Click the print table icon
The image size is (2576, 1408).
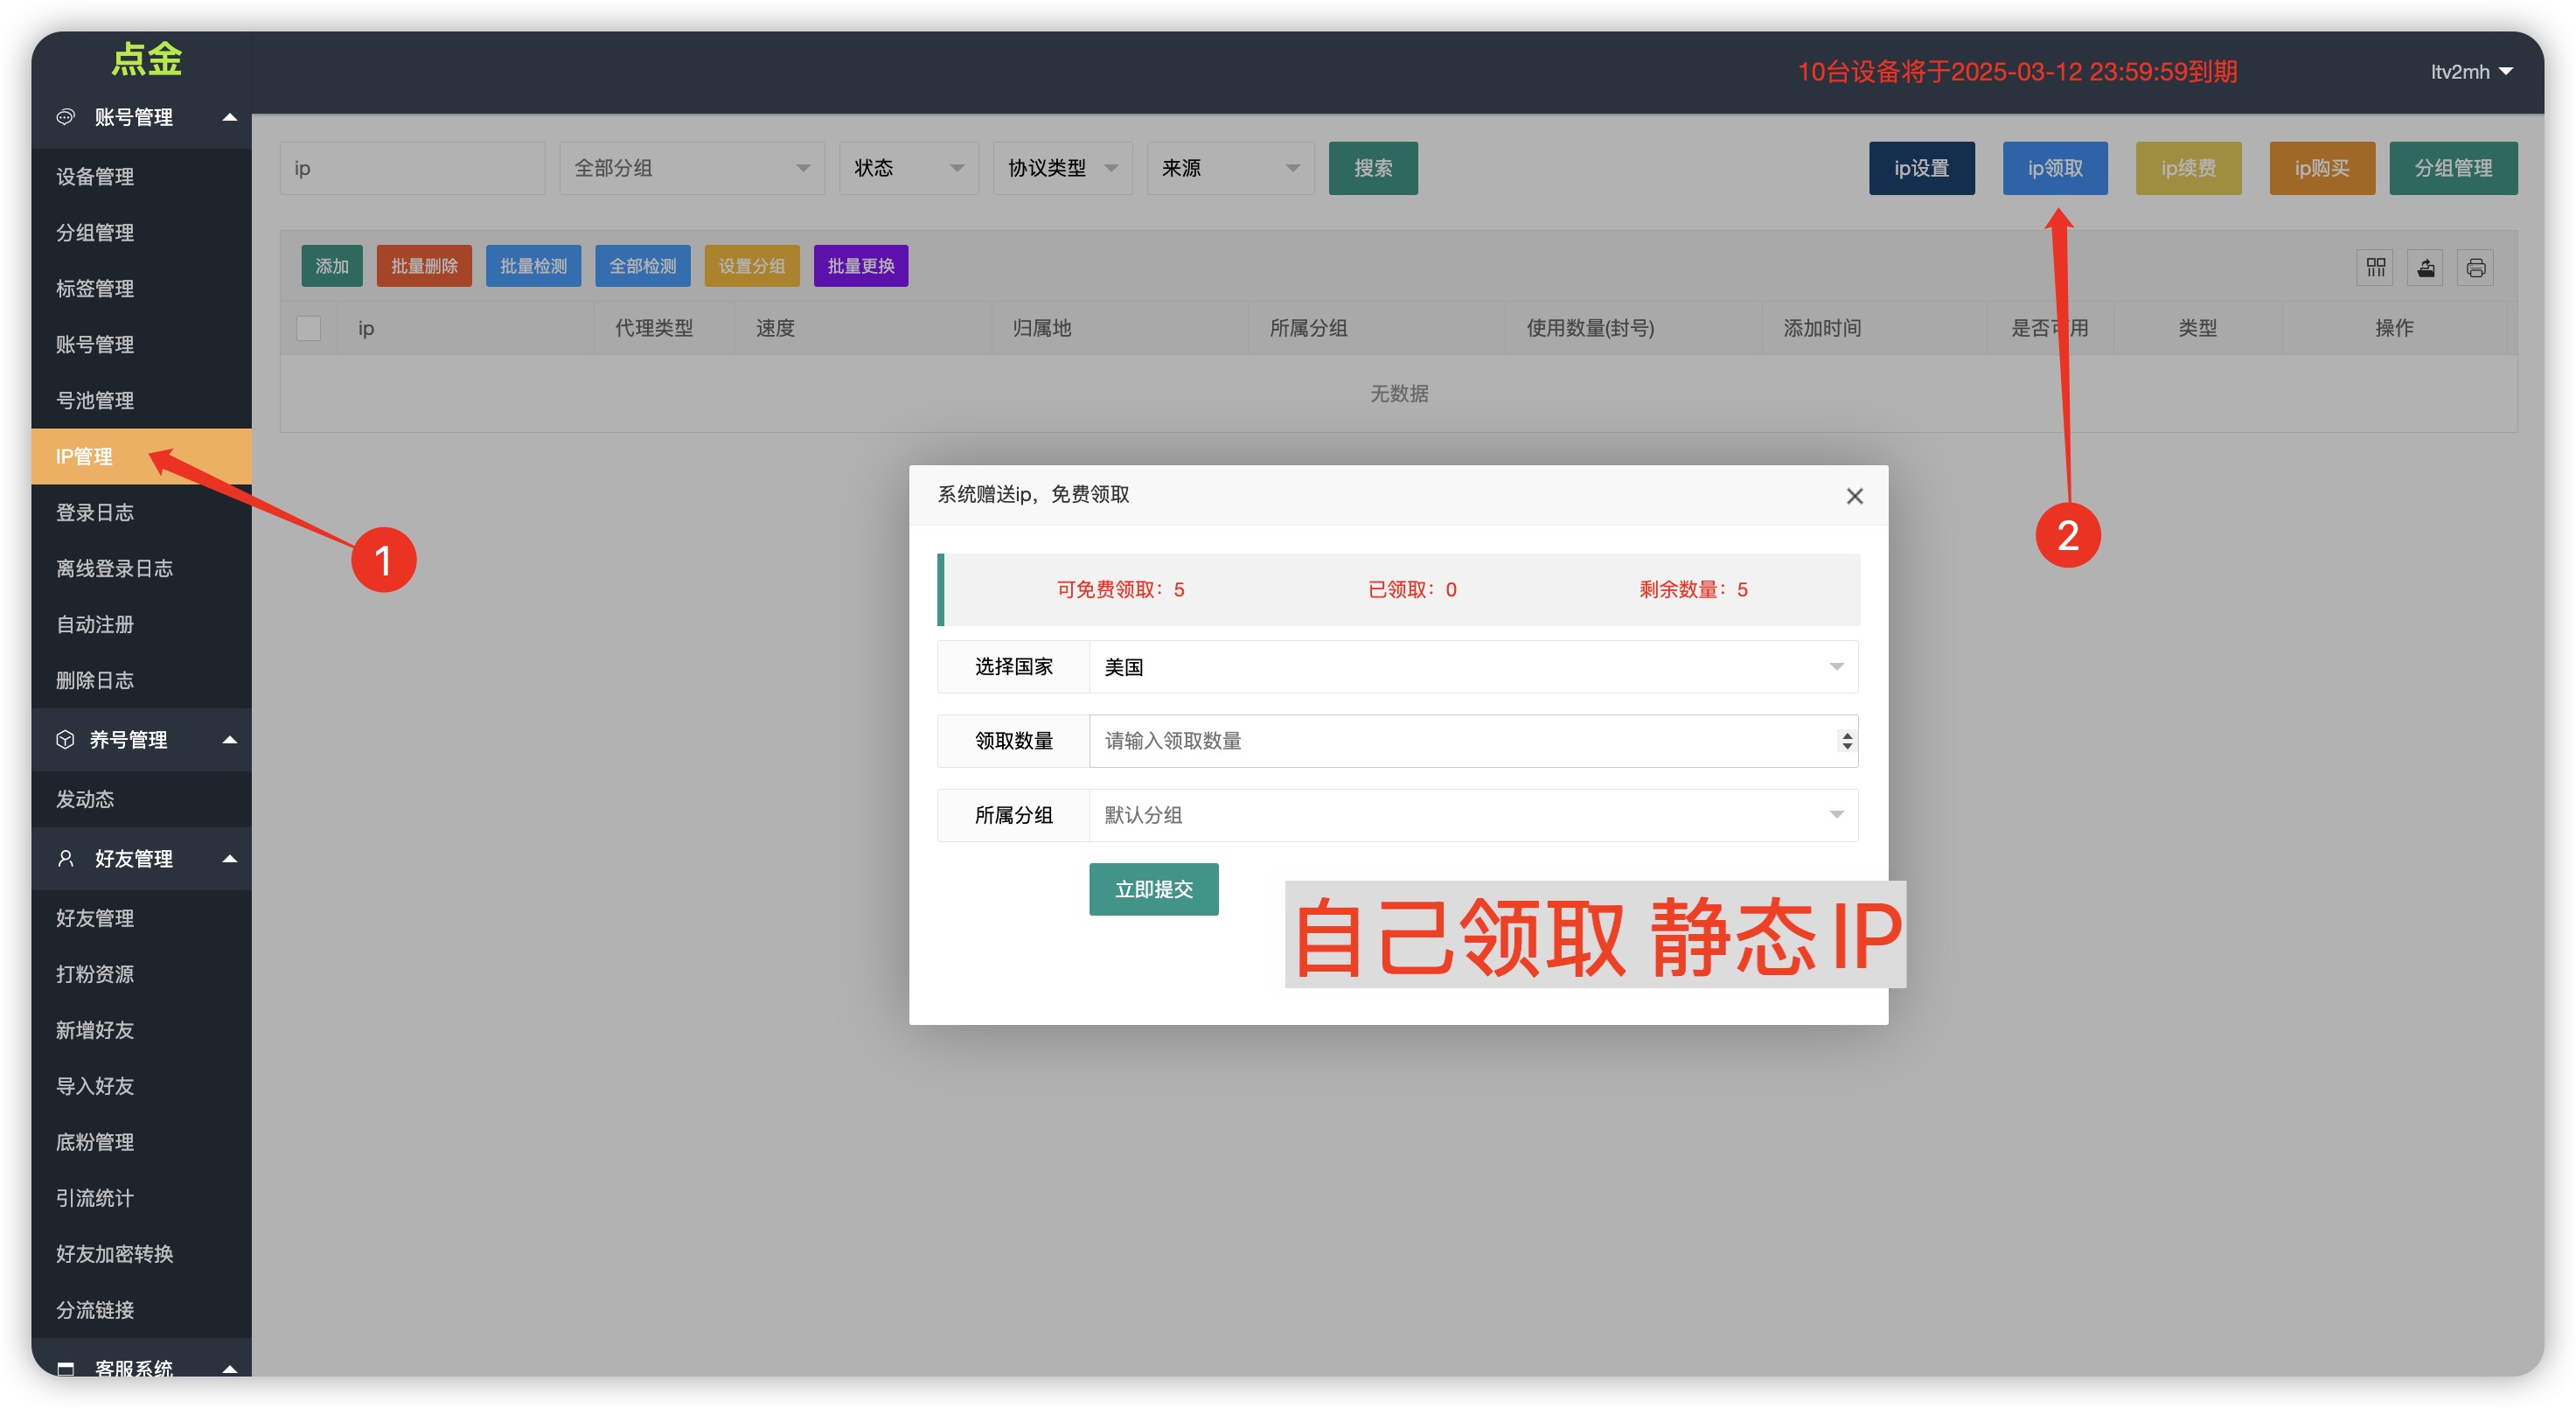point(2475,267)
